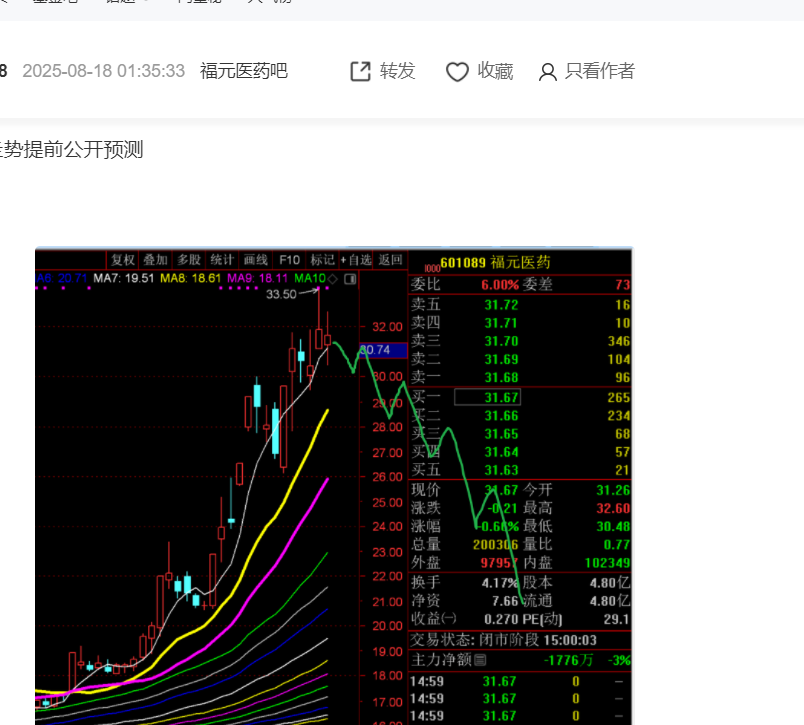804x725 pixels.
Task: Open 统计 in chart toolbar
Action: coord(222,260)
